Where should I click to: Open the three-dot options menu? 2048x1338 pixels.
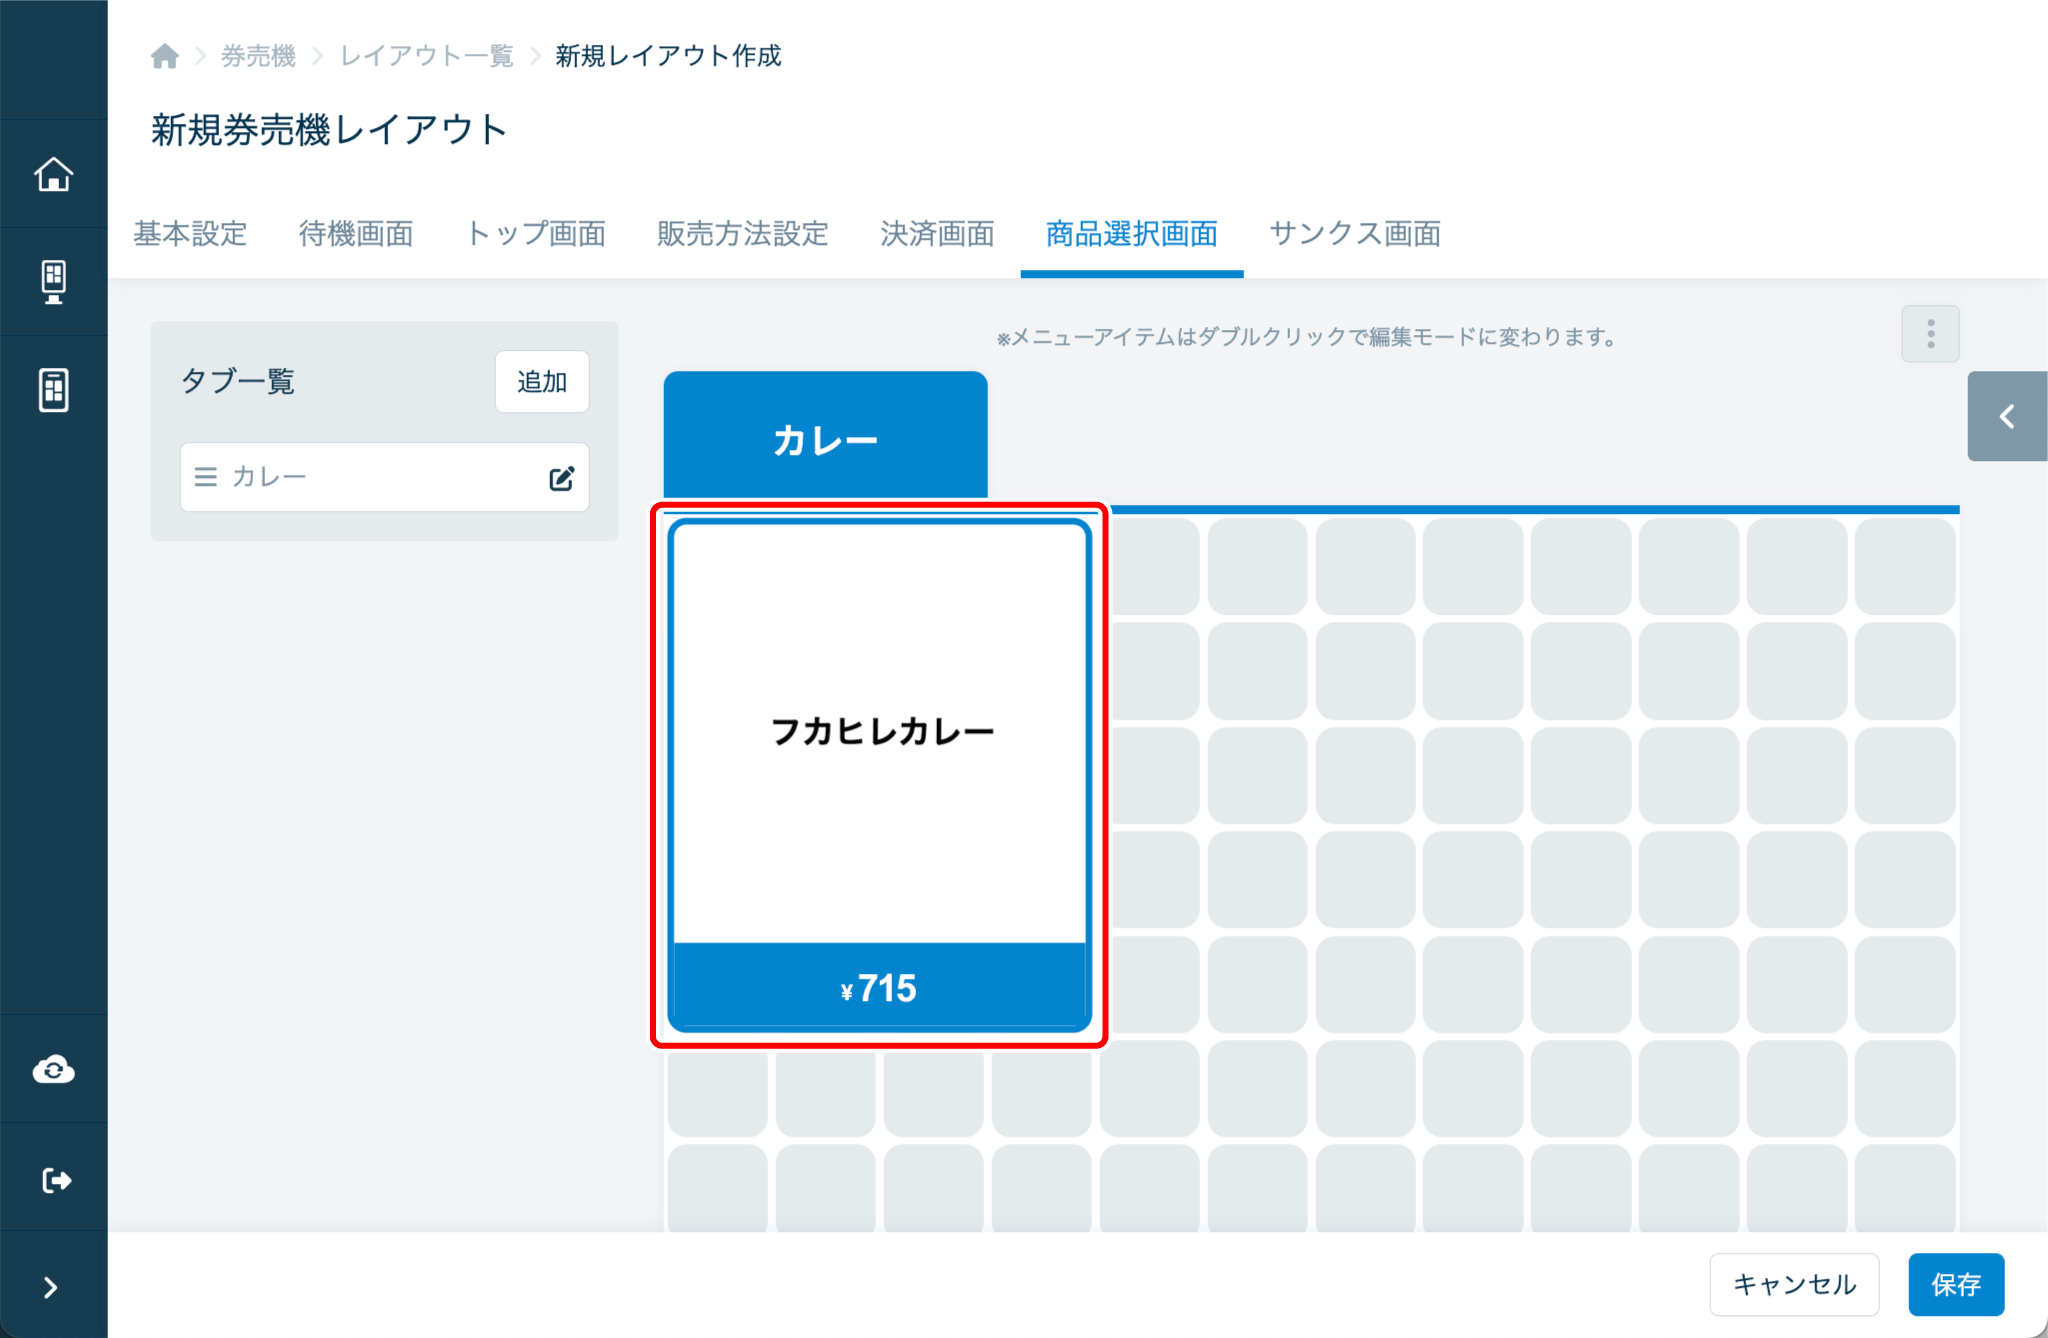click(1930, 334)
